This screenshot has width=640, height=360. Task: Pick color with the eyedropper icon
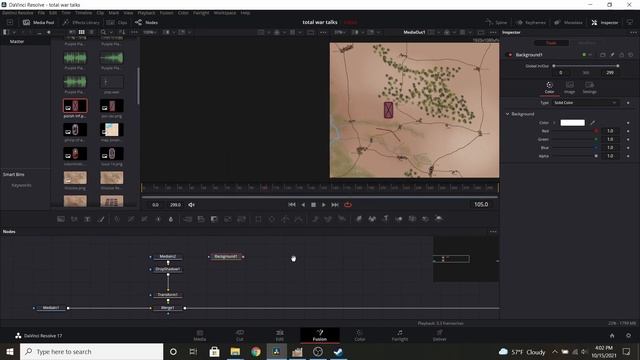(592, 123)
